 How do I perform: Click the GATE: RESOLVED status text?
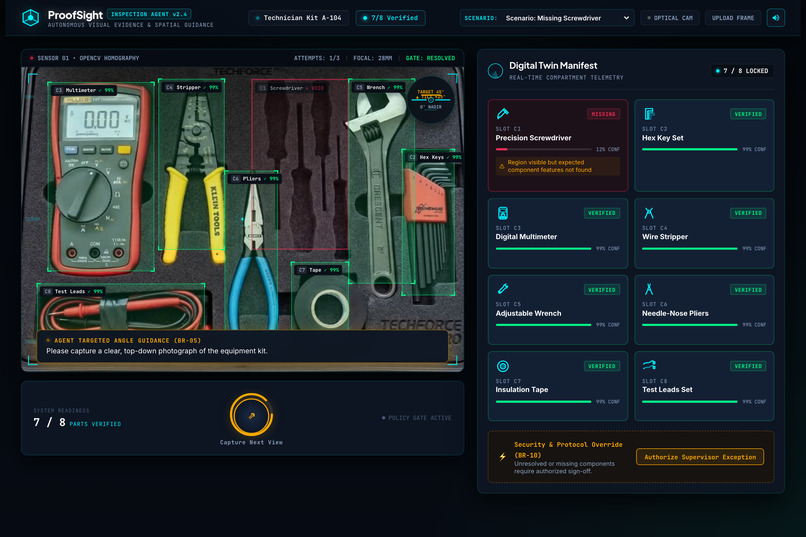430,58
